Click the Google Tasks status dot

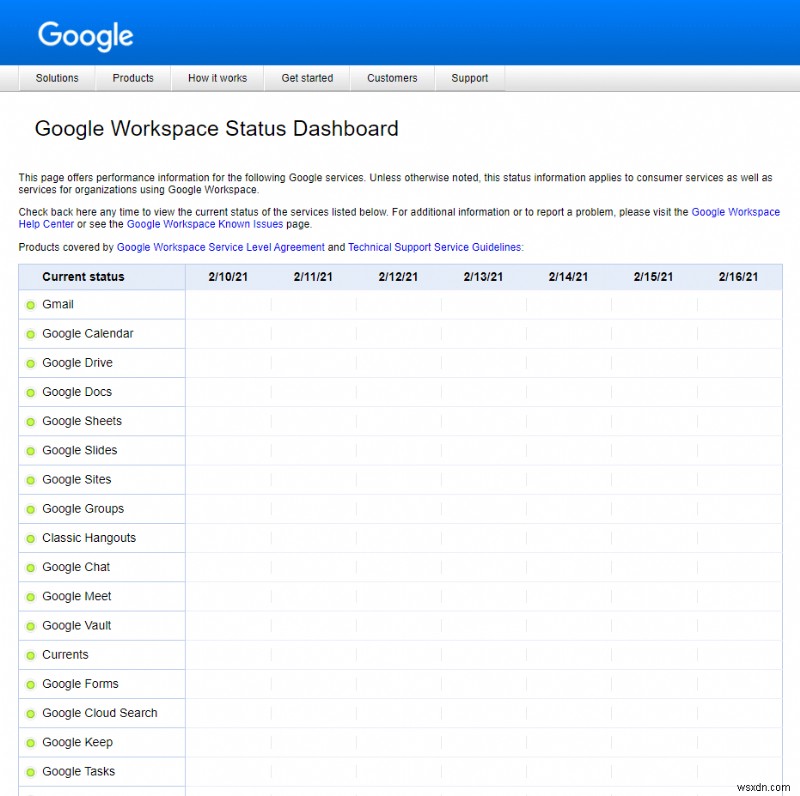[x=31, y=772]
